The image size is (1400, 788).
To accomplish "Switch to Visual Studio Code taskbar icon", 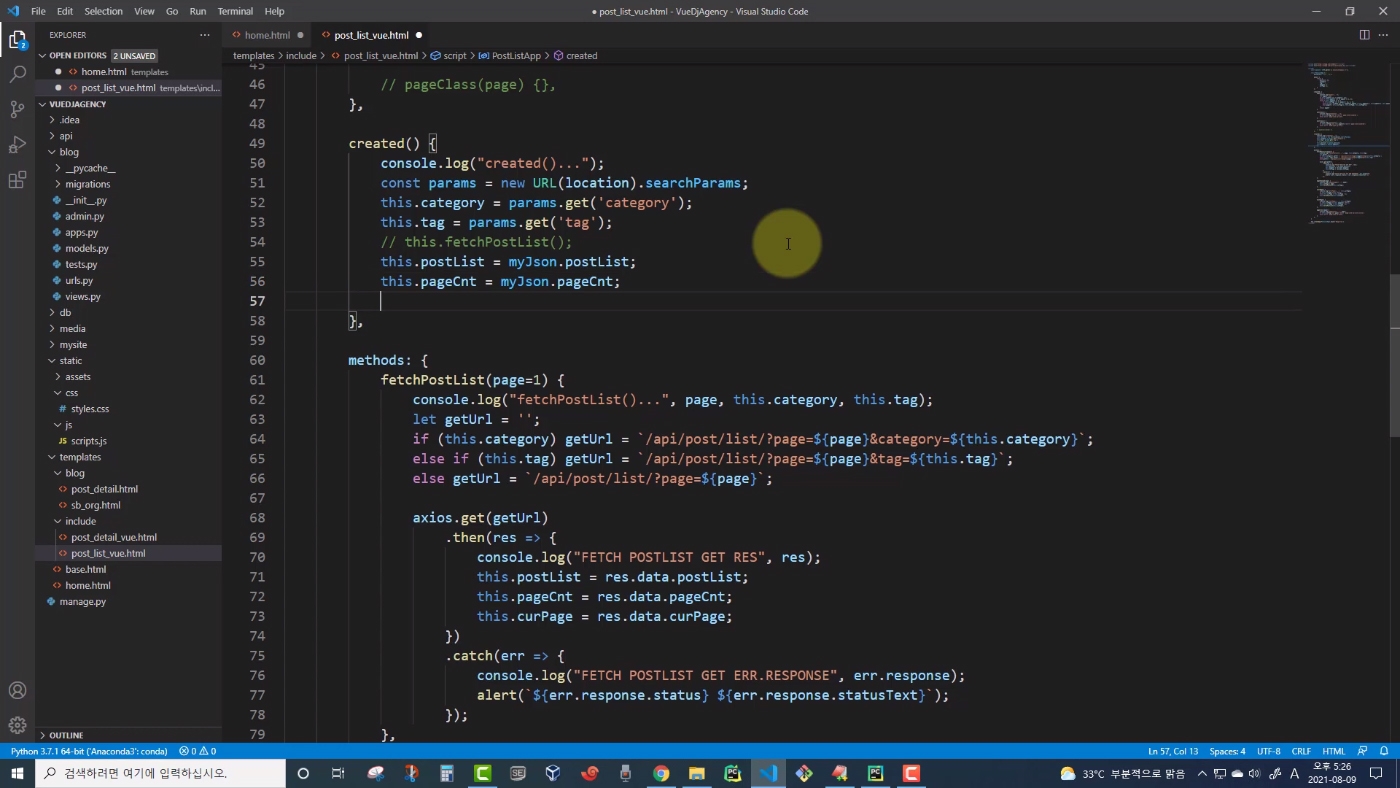I will [x=768, y=773].
